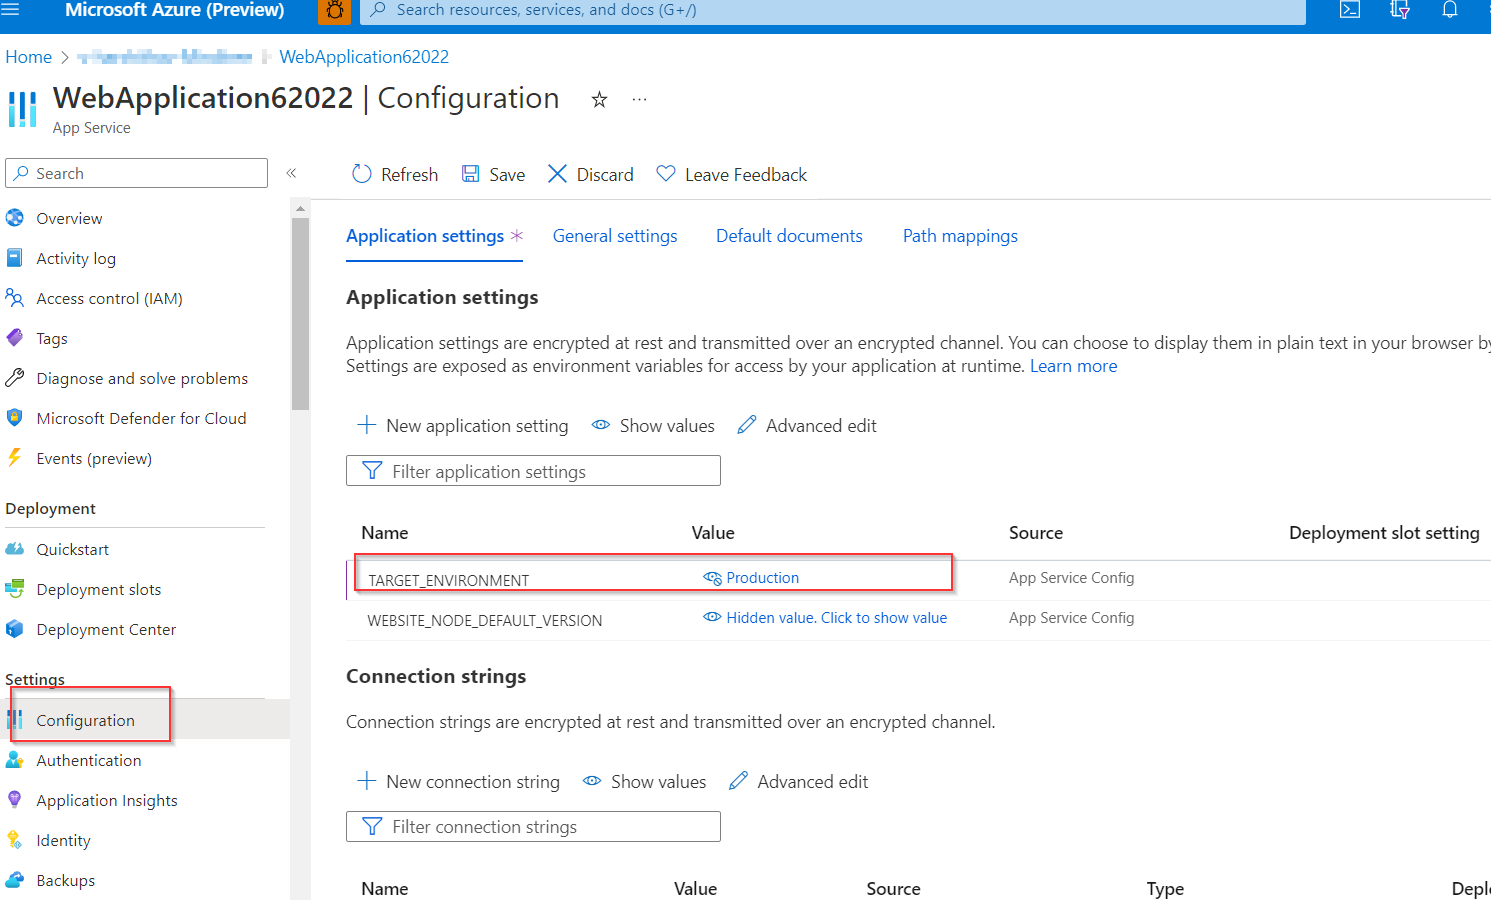The width and height of the screenshot is (1491, 900).
Task: Show values for connection strings
Action: [645, 782]
